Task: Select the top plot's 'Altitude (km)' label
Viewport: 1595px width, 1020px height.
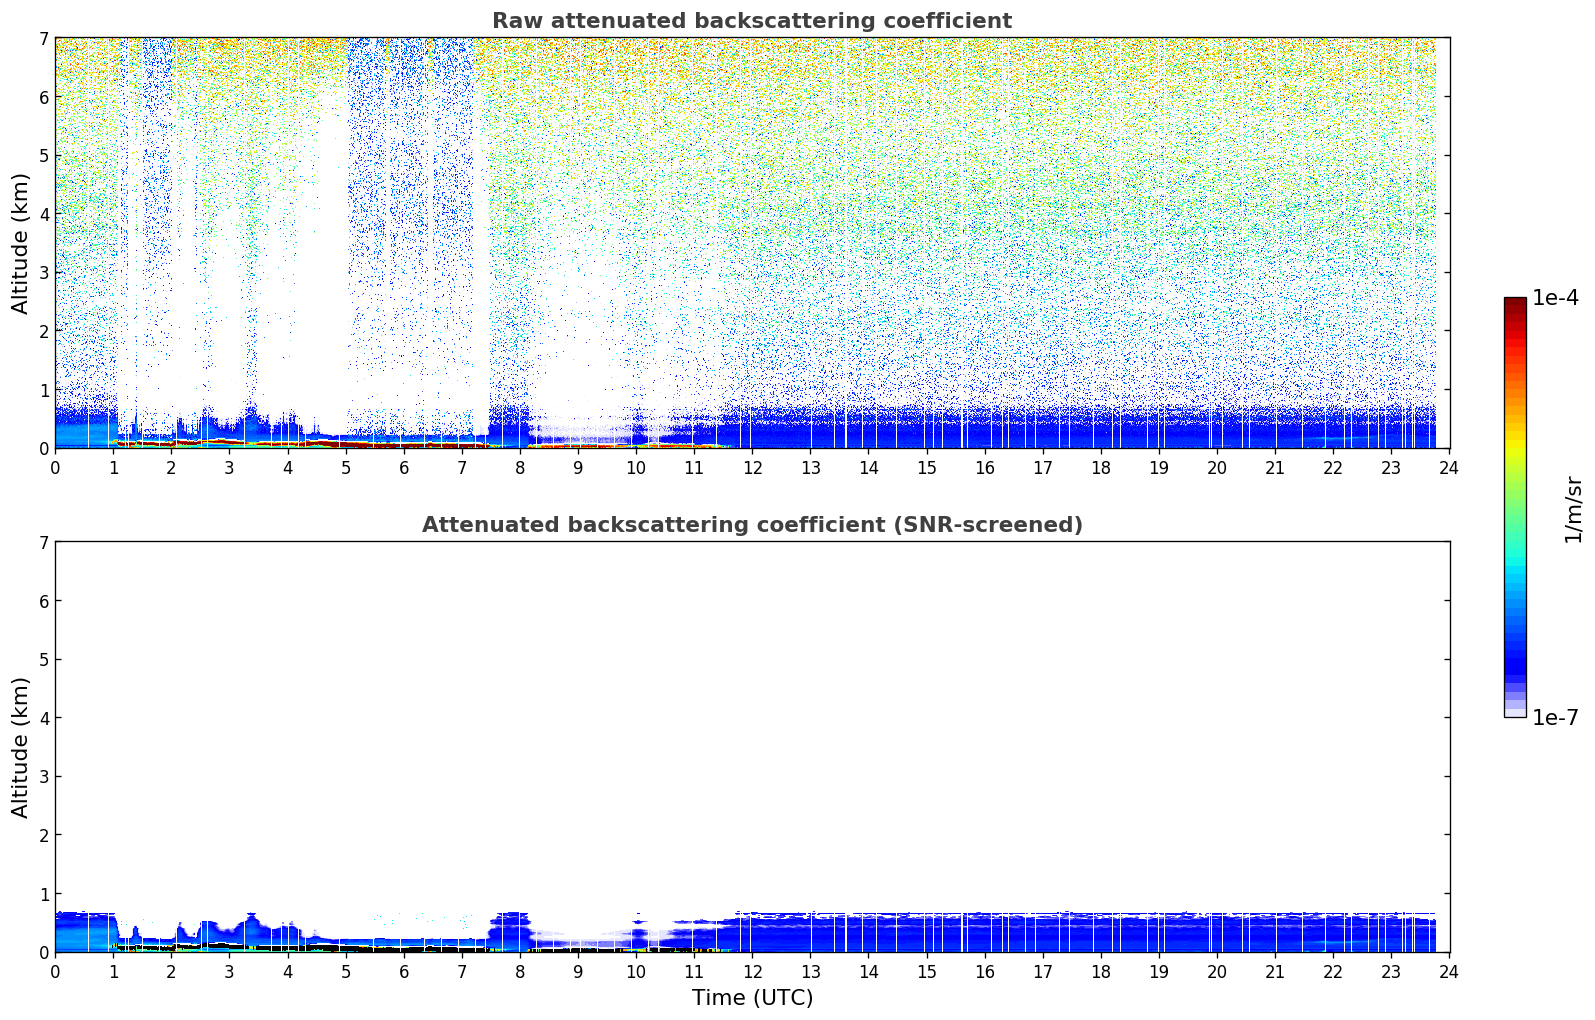Action: point(21,243)
